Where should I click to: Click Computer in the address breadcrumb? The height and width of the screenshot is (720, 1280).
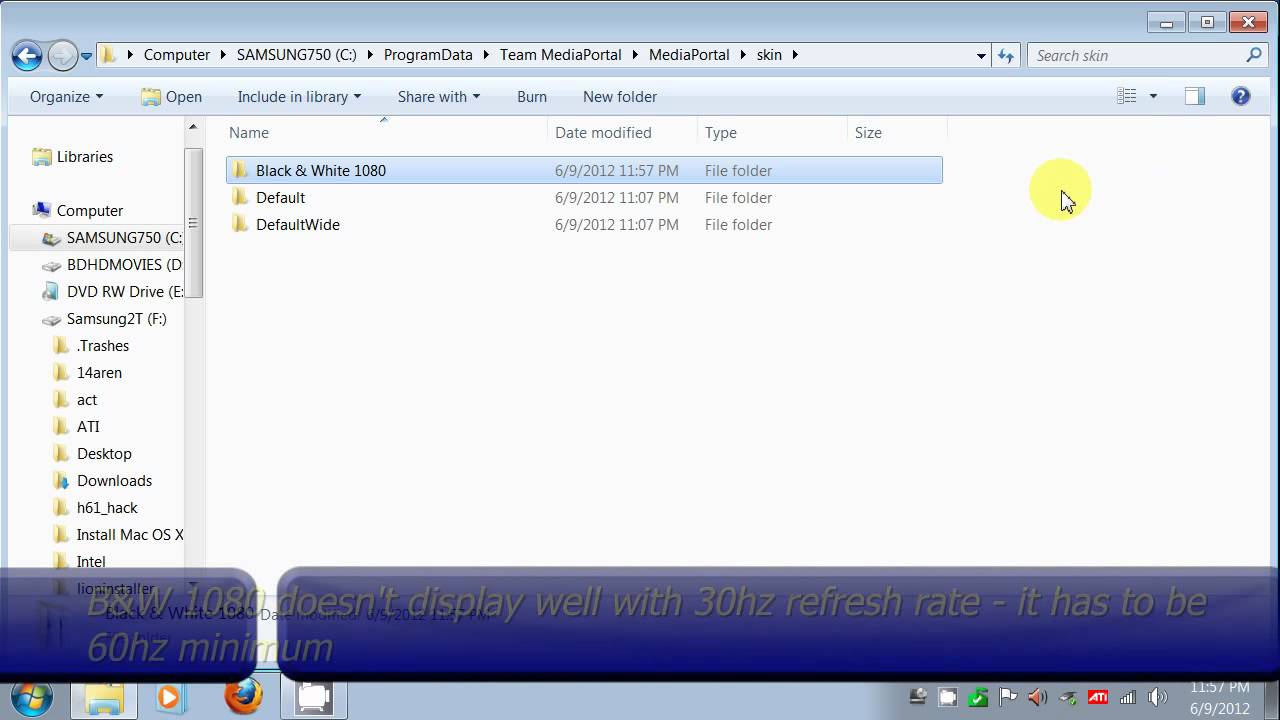coord(177,55)
